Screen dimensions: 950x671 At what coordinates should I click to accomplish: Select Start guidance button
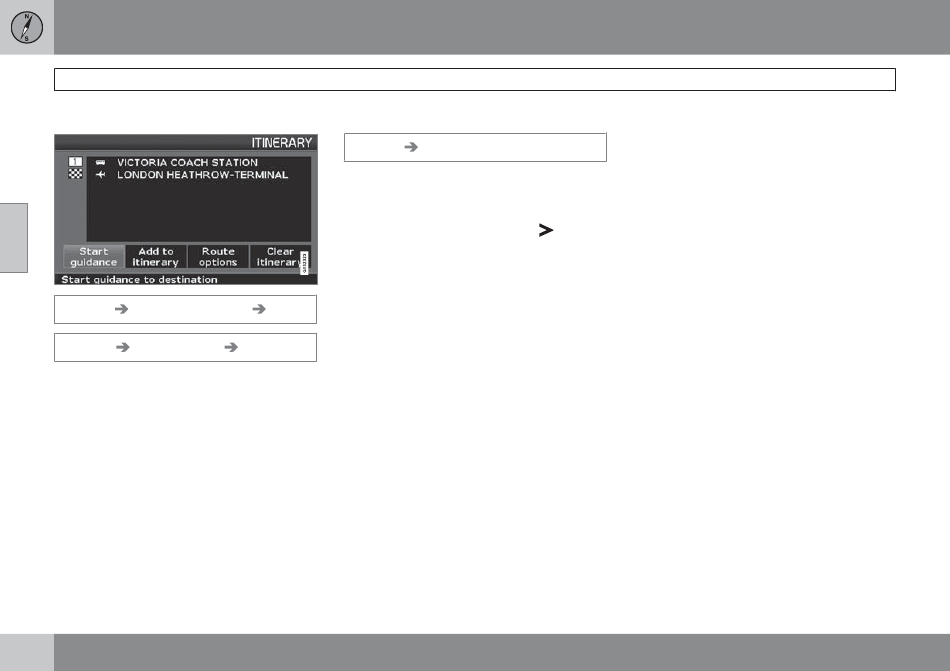point(94,257)
